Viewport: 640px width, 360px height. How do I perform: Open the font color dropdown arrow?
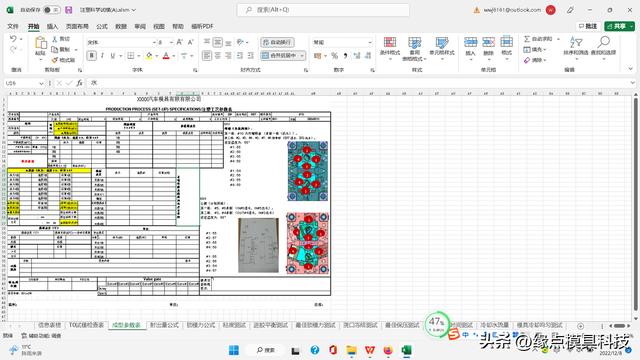tap(174, 56)
